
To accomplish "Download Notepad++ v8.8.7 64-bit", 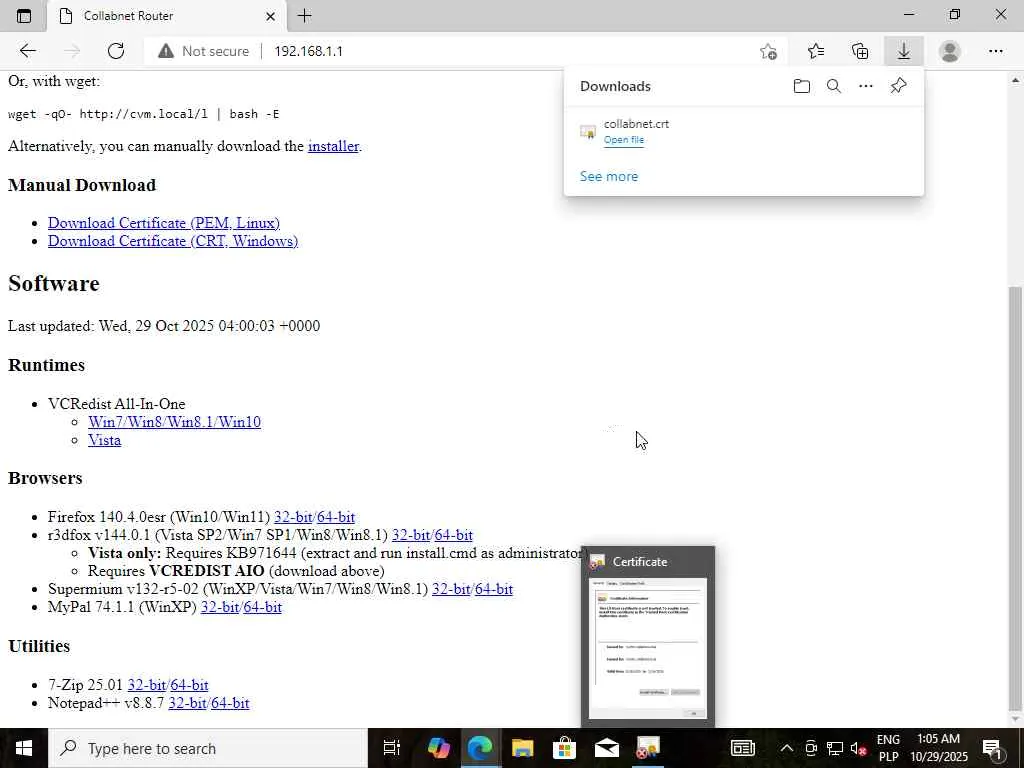I will 230,703.
